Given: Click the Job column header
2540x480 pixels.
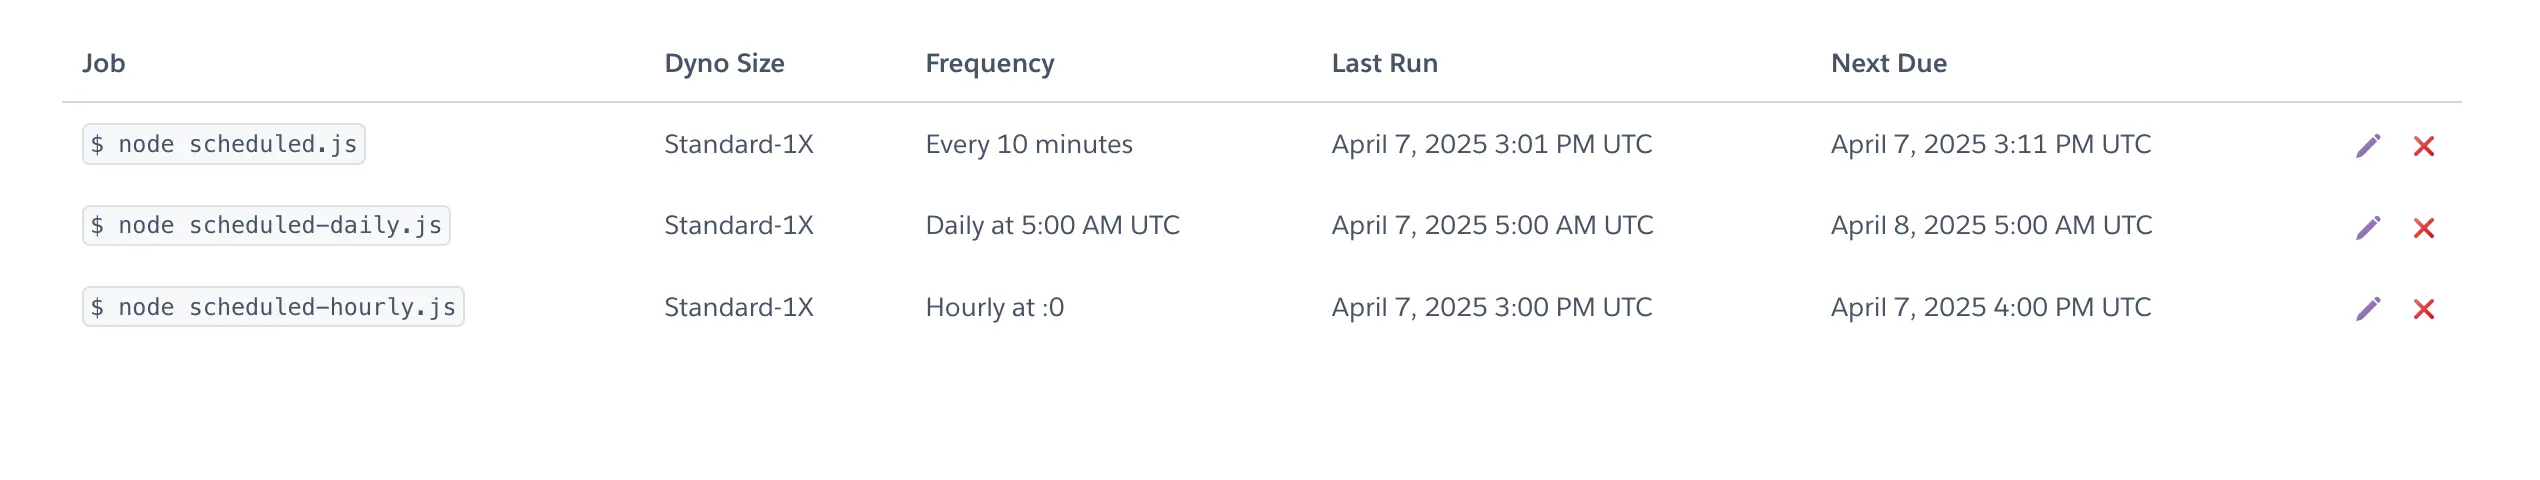Looking at the screenshot, I should point(103,63).
